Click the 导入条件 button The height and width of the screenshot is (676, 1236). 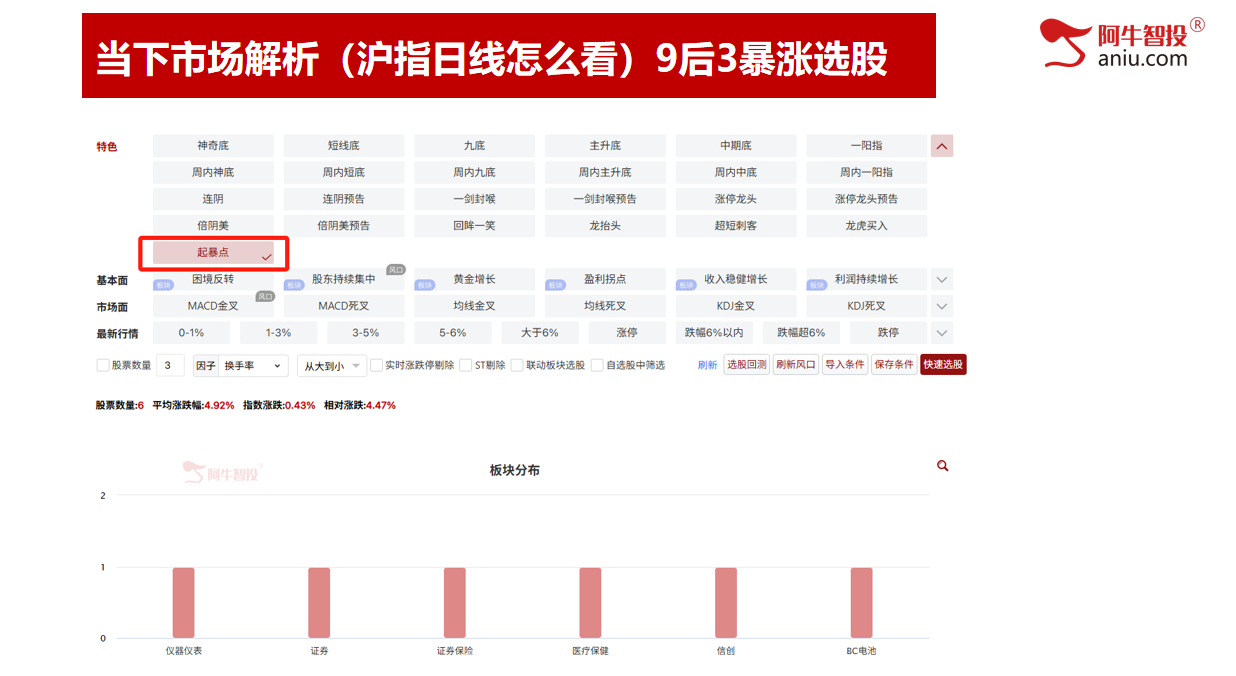coord(845,365)
